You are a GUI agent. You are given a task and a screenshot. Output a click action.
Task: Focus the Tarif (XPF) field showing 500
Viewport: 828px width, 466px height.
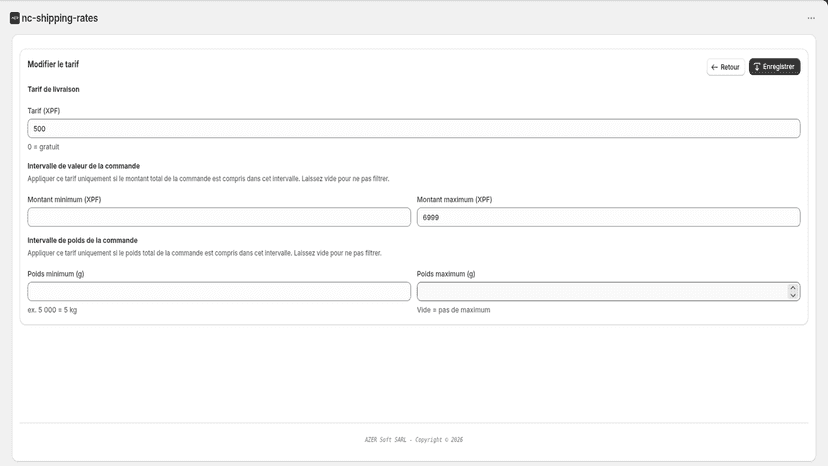(413, 128)
